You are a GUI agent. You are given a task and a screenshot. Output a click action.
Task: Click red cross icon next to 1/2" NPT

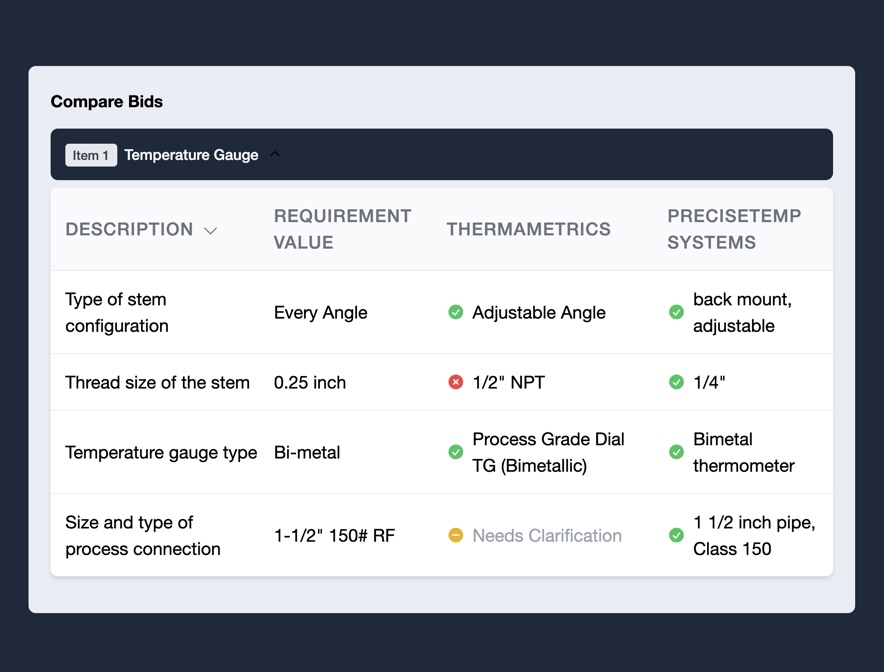point(456,382)
